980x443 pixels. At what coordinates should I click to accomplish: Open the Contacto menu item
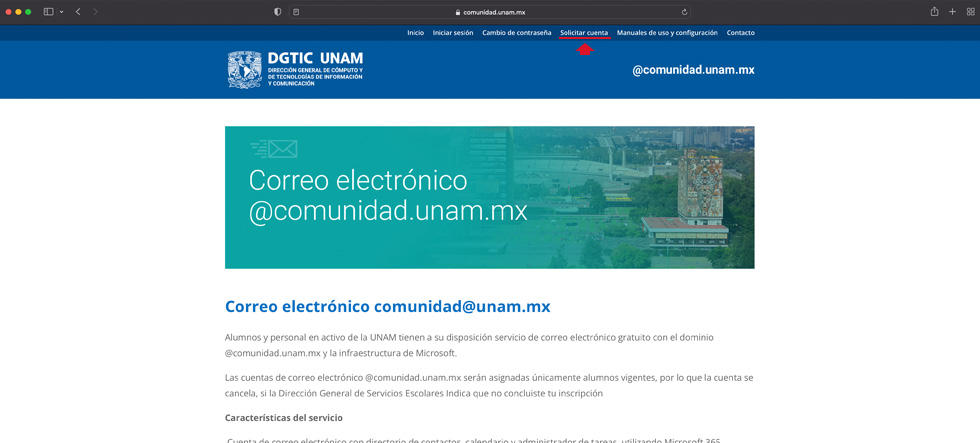coord(741,32)
